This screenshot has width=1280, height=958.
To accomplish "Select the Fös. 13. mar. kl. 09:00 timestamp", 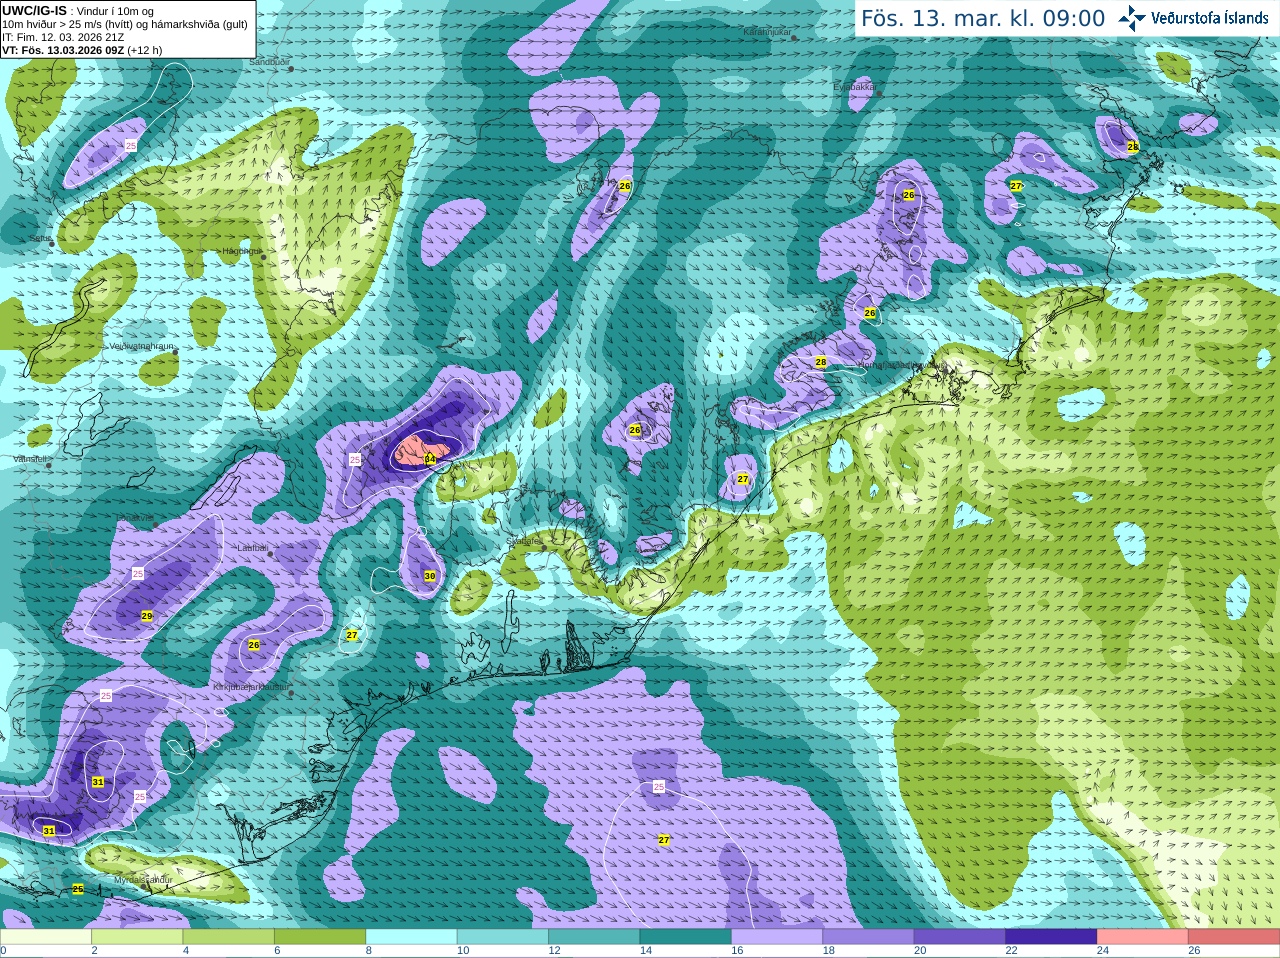I will [983, 19].
